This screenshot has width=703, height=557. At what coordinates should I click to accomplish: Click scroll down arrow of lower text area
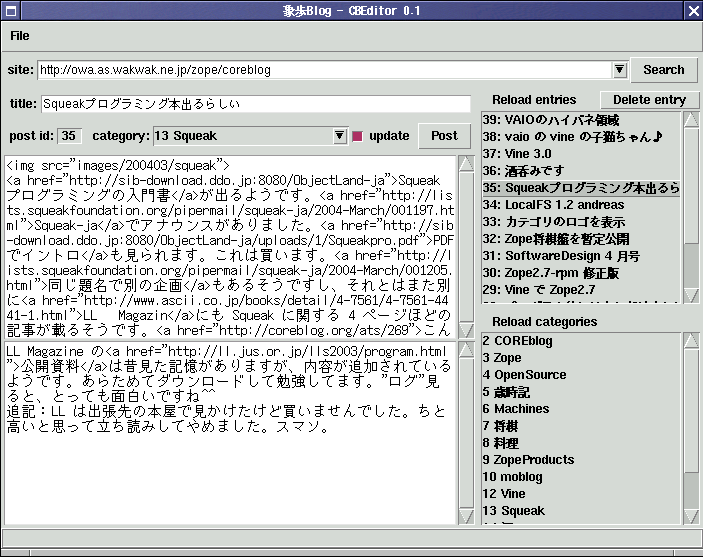[466, 516]
